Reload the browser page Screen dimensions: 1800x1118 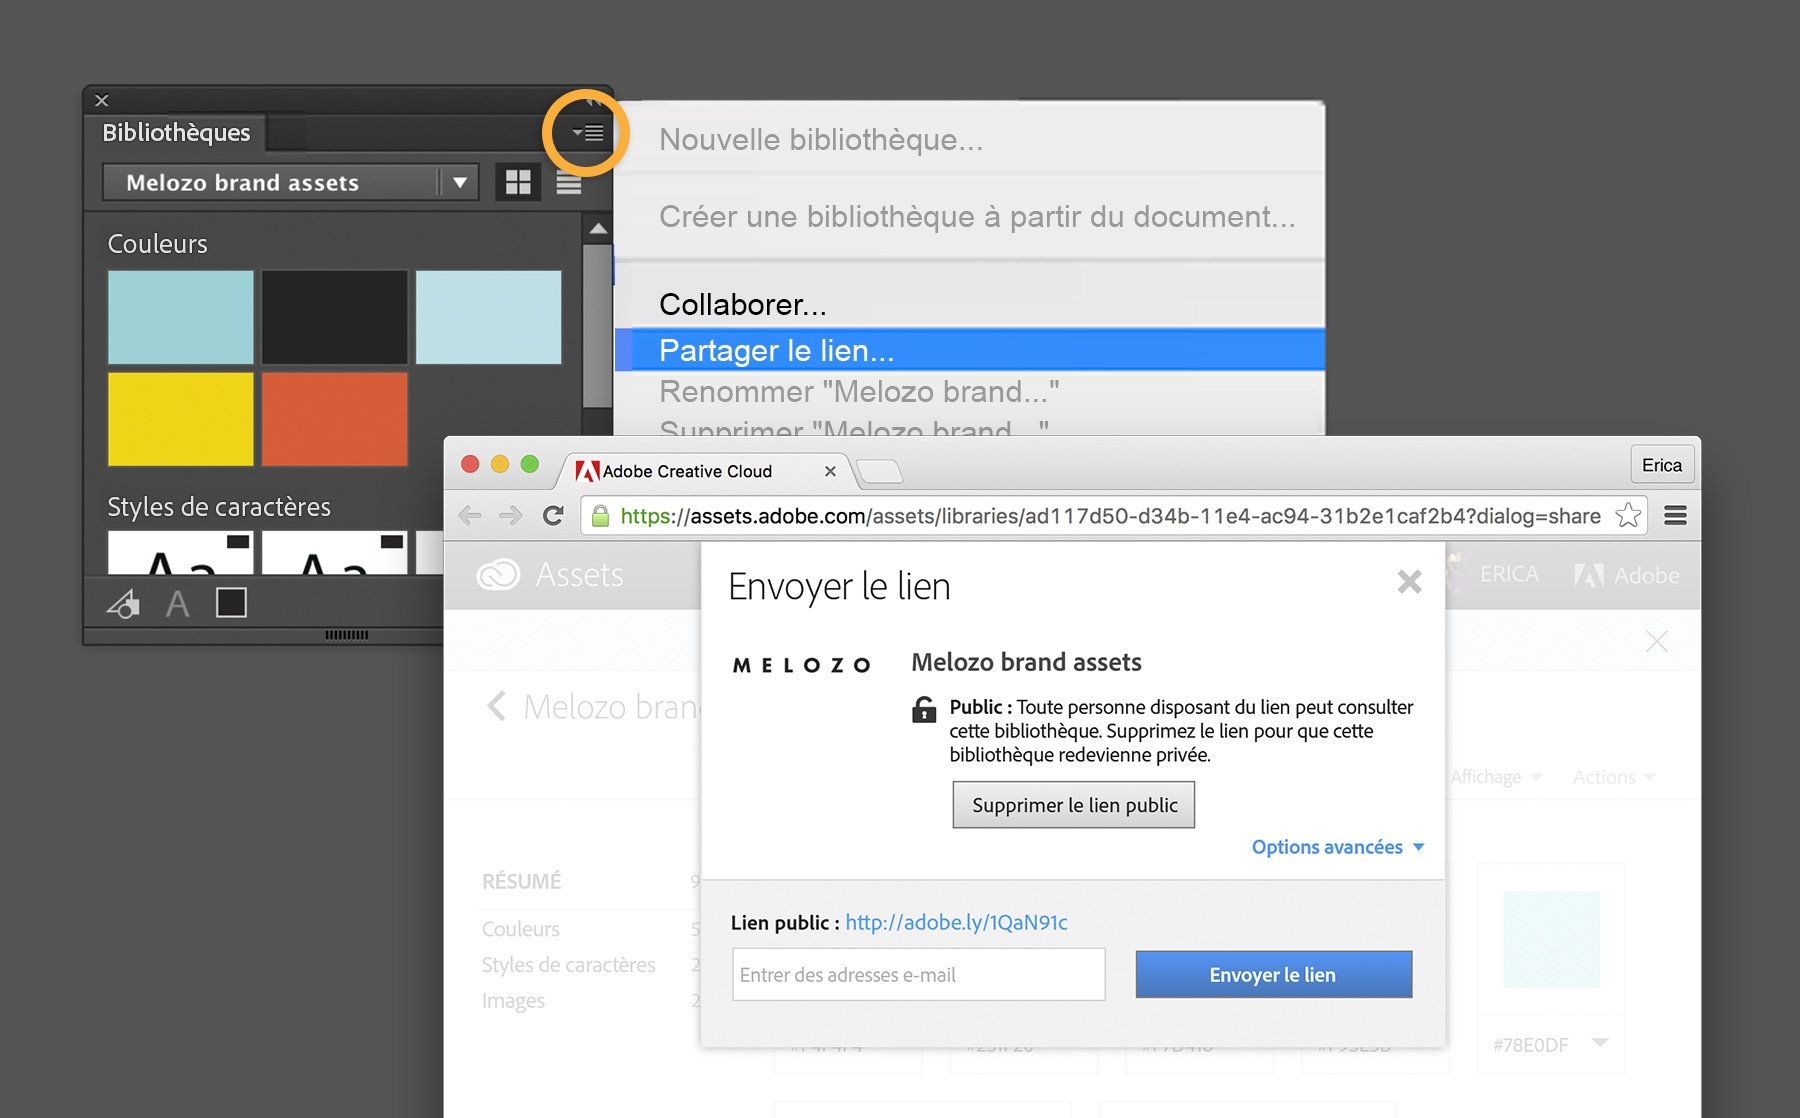click(x=553, y=516)
